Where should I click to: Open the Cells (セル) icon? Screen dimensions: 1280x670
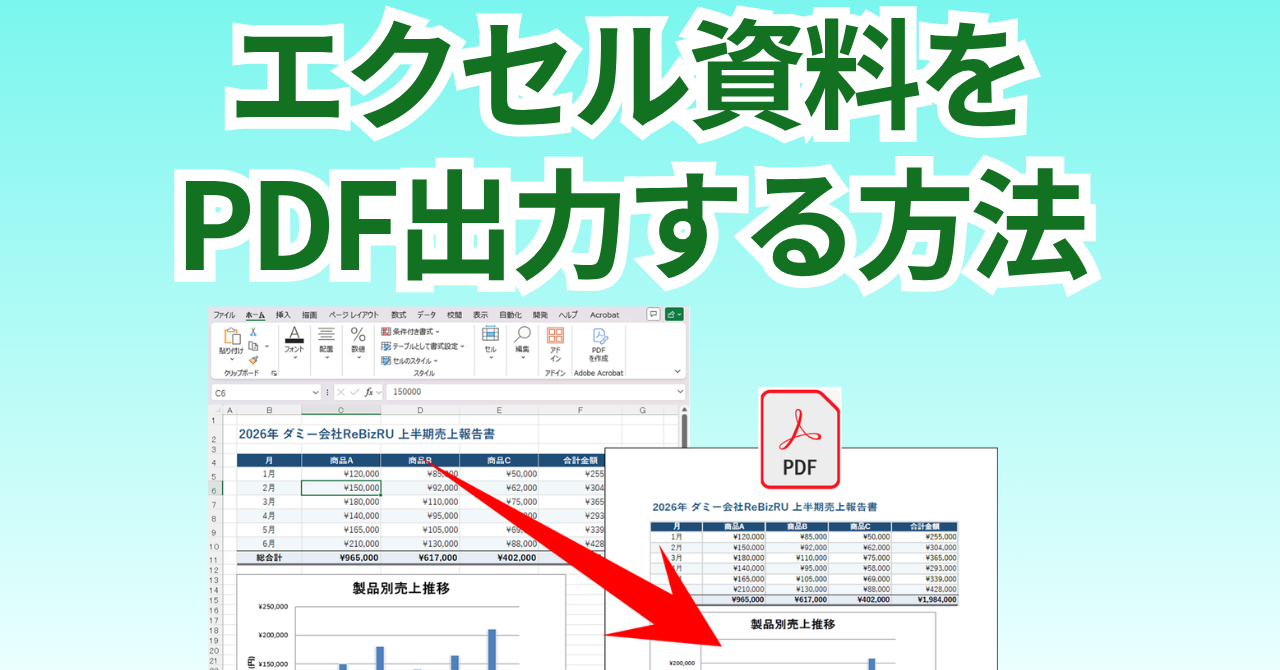pos(490,333)
